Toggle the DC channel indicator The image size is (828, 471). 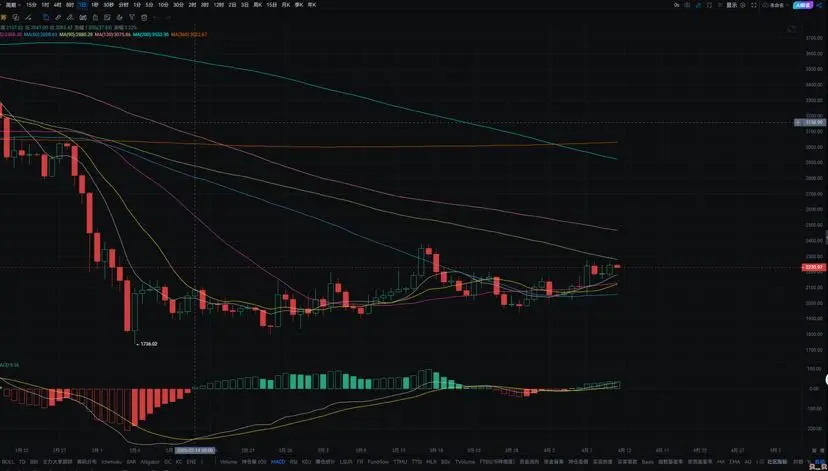coord(168,461)
